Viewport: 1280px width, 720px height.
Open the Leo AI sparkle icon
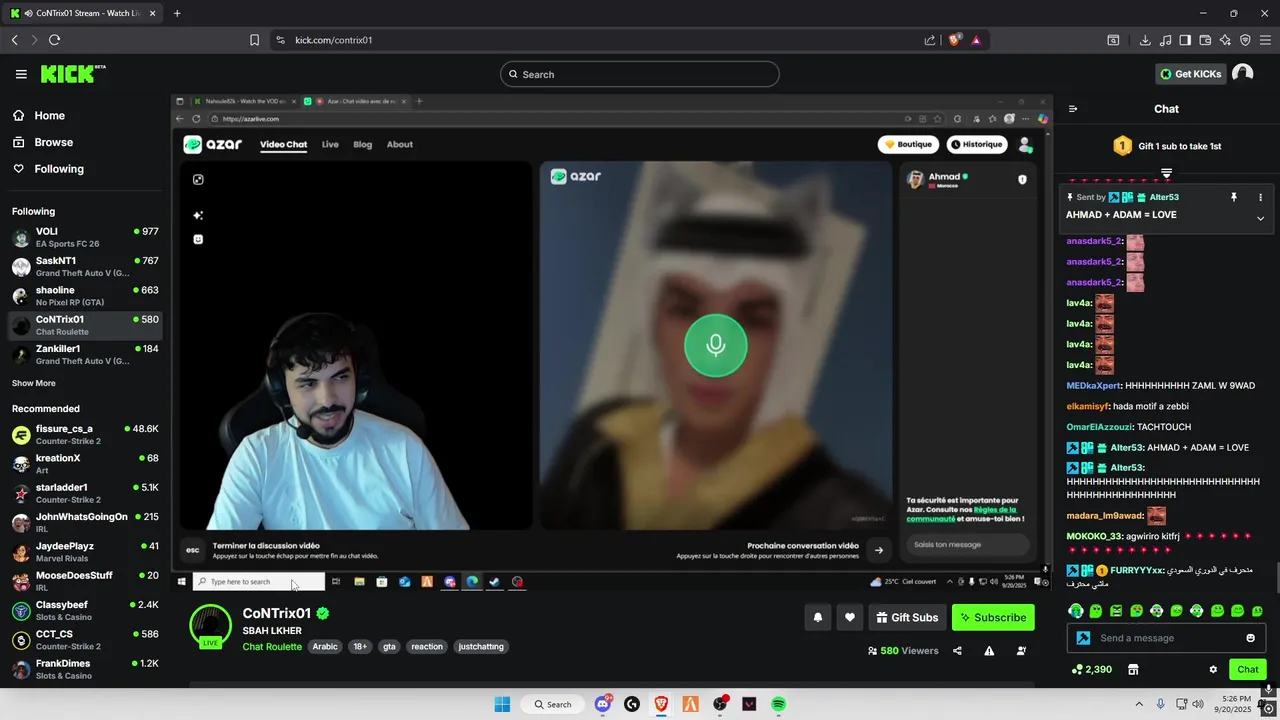[x=1225, y=40]
